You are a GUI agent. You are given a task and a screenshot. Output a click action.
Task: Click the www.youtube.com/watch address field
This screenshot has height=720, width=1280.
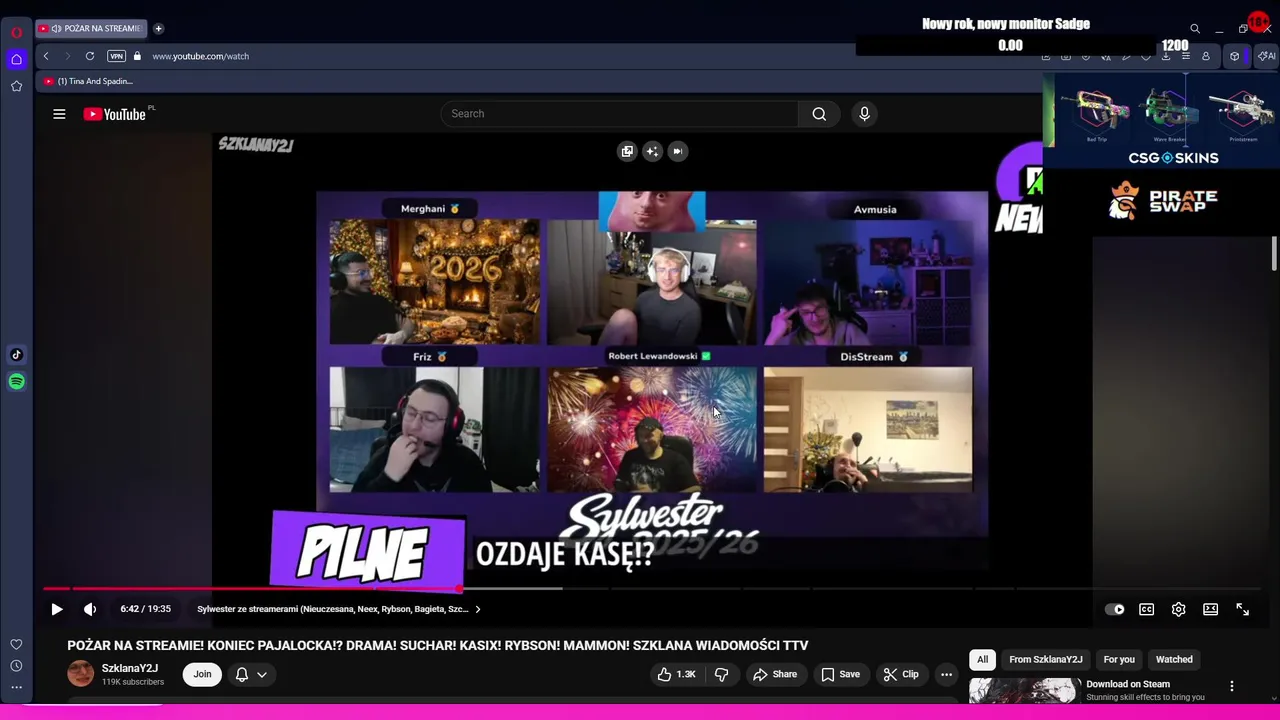(200, 56)
